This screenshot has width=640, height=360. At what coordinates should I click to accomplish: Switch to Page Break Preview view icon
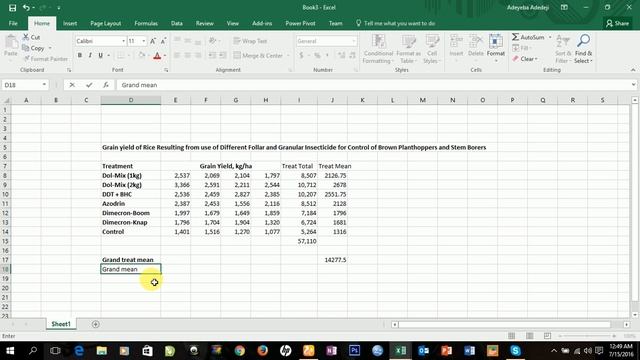547,336
